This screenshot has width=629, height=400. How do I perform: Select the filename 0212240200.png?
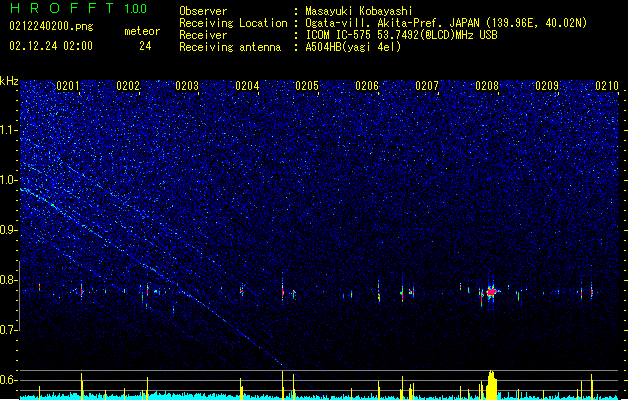click(51, 26)
